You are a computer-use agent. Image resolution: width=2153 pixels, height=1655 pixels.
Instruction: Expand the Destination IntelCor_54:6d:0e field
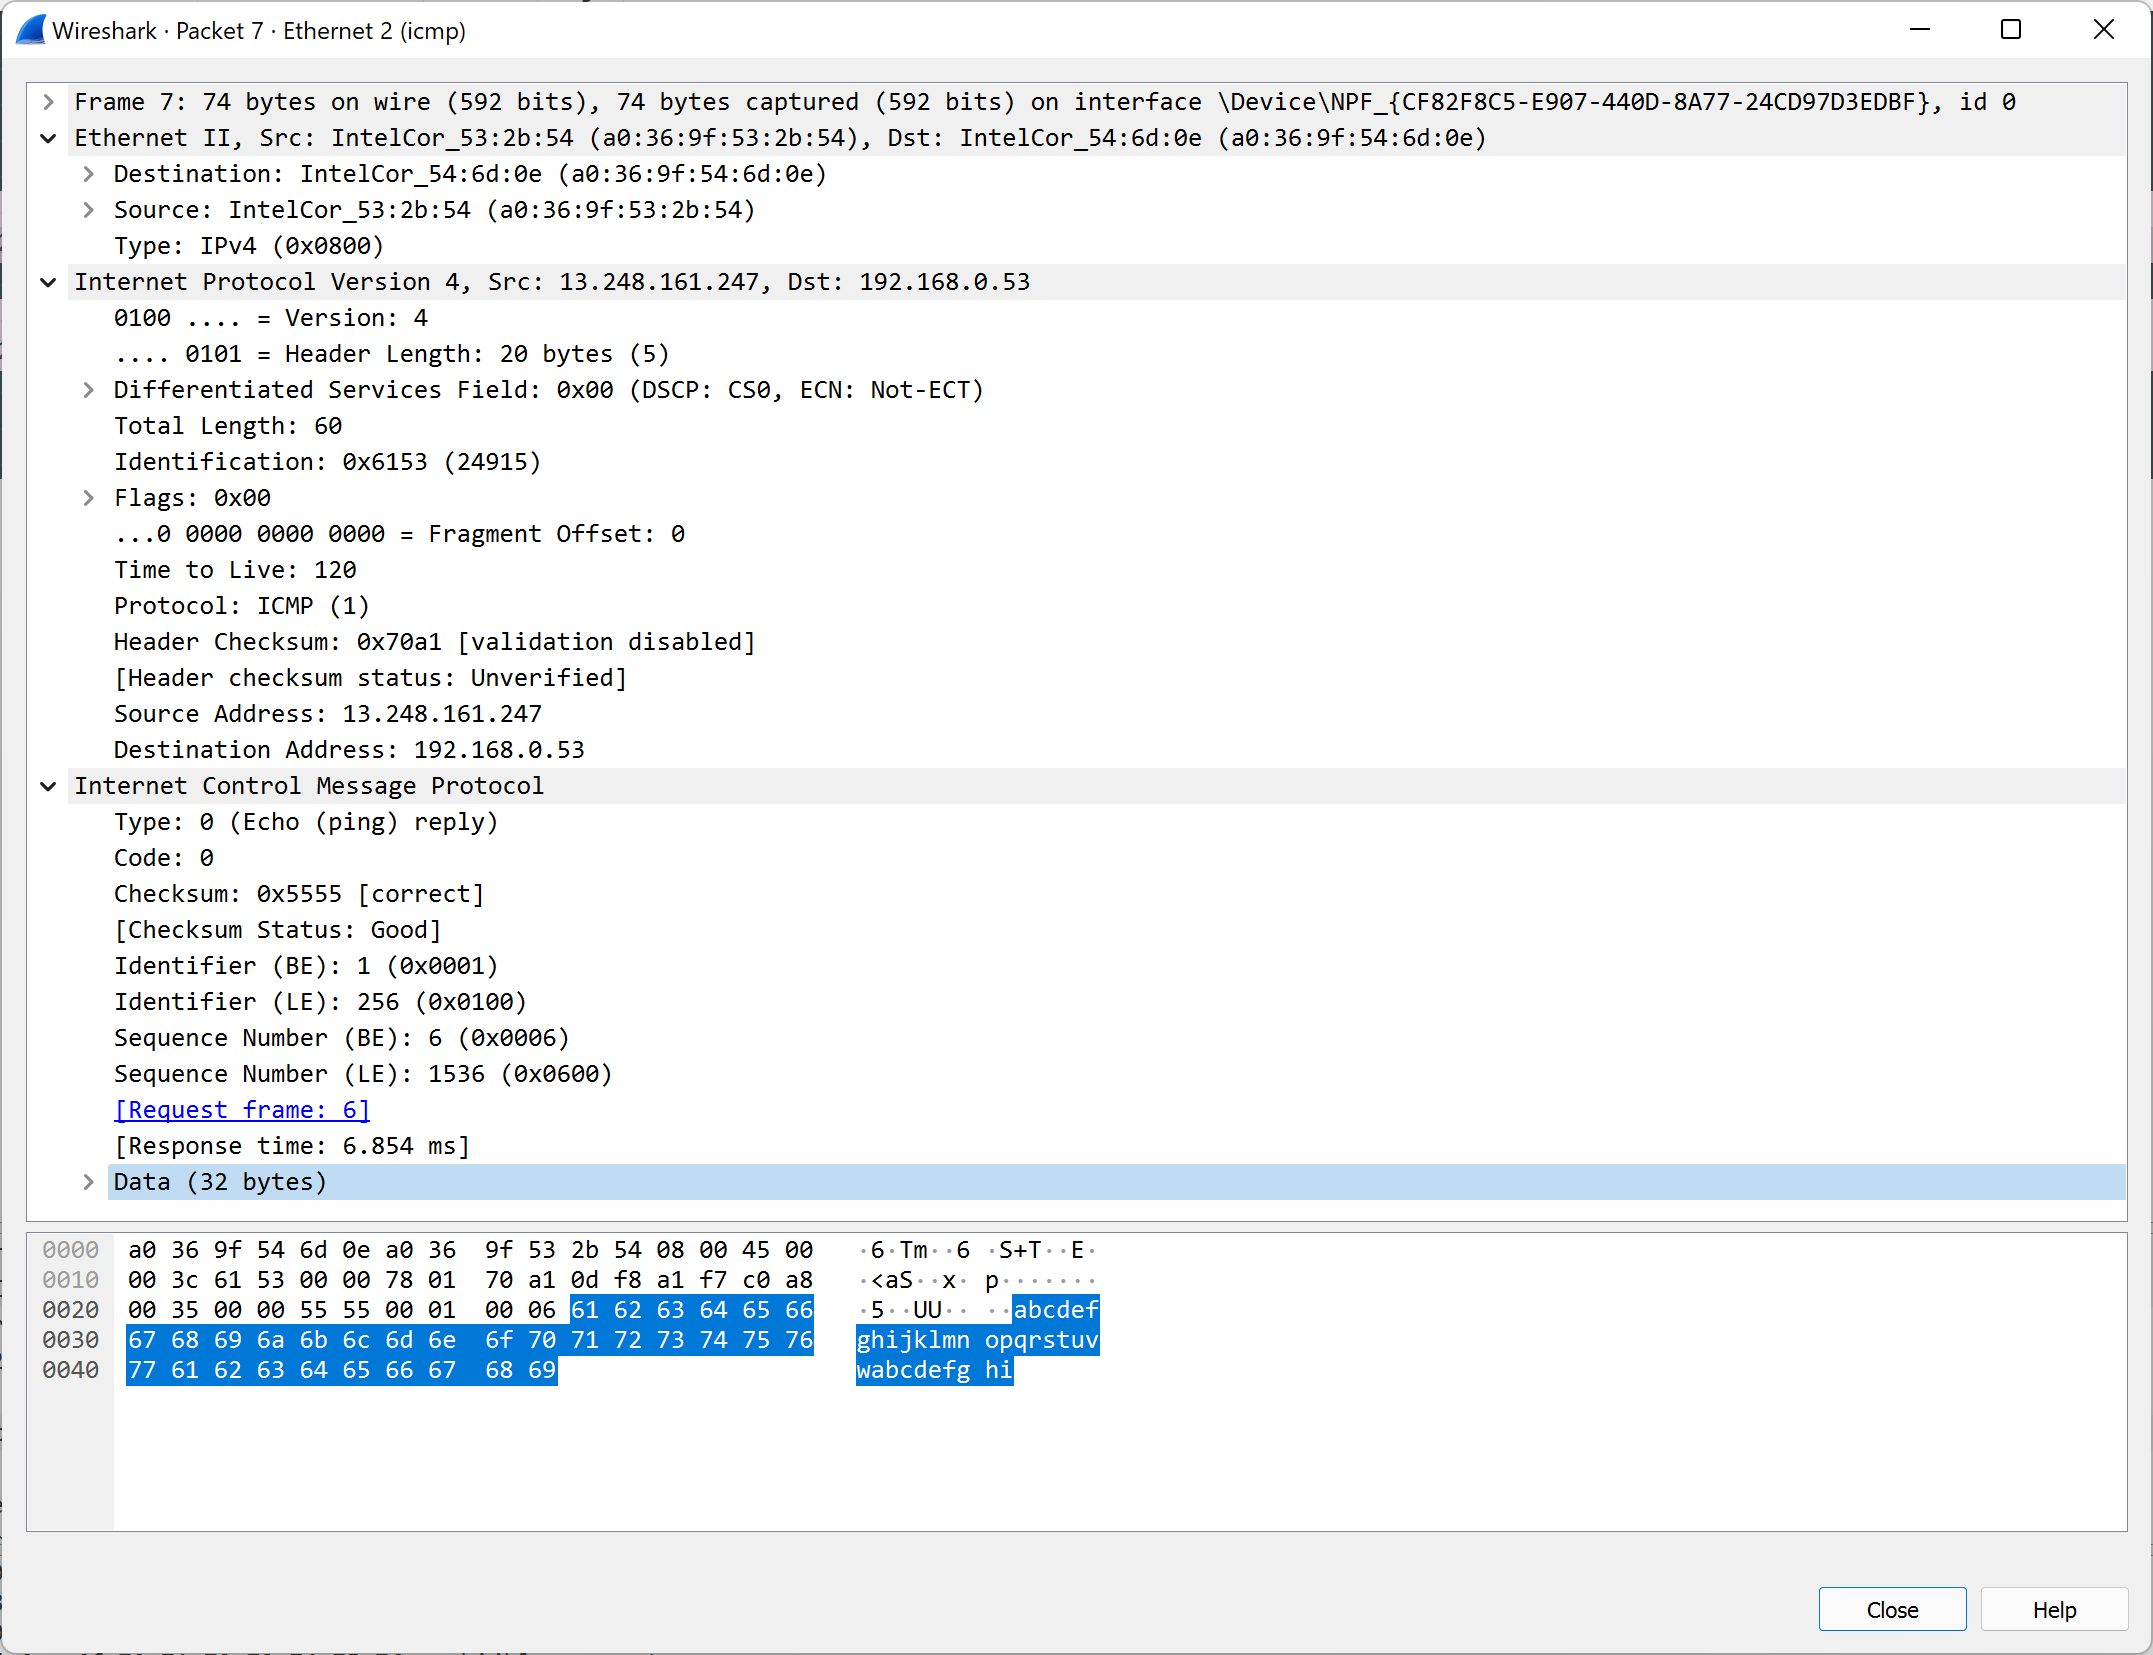pos(88,173)
